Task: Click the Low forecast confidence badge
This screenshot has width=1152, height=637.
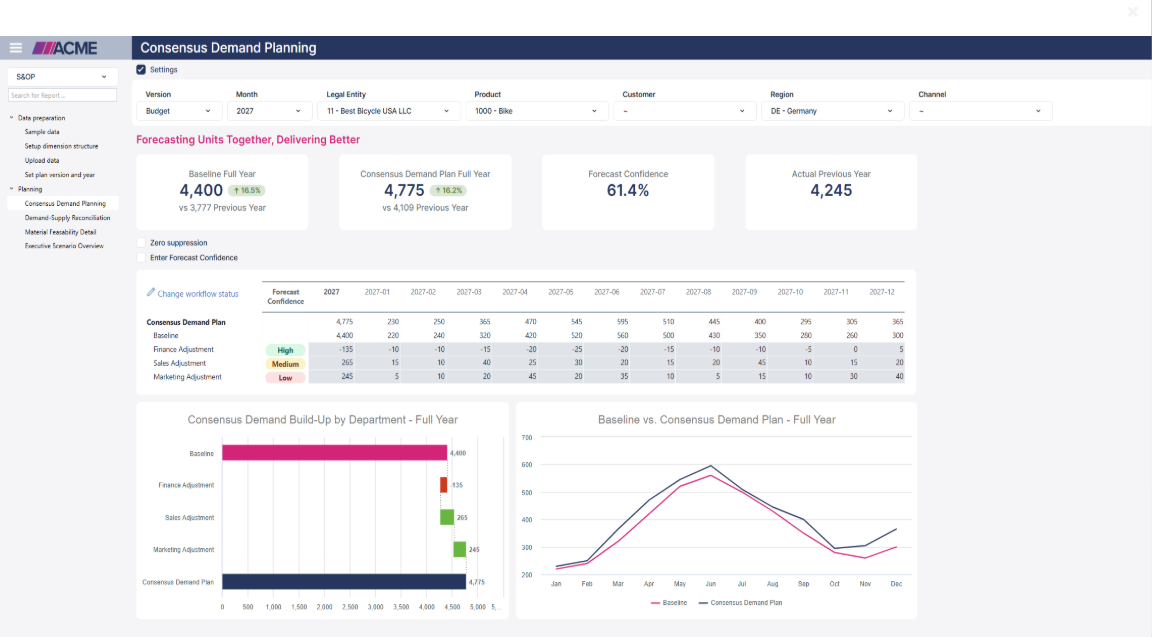Action: [x=285, y=378]
